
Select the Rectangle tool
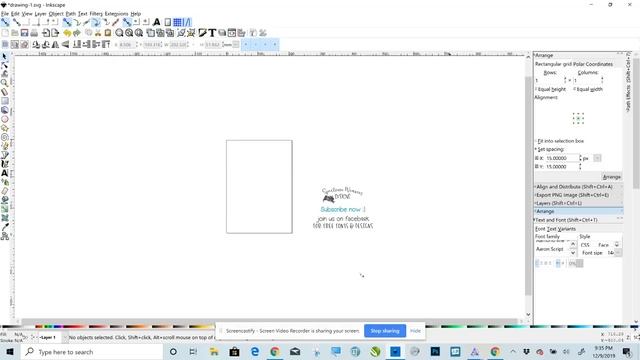pyautogui.click(x=4, y=101)
